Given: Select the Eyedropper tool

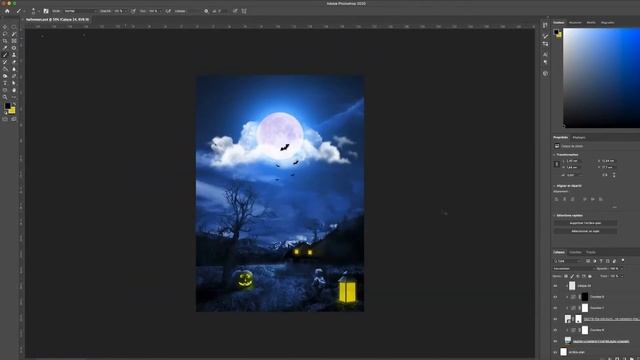Looking at the screenshot, I should click(5, 48).
